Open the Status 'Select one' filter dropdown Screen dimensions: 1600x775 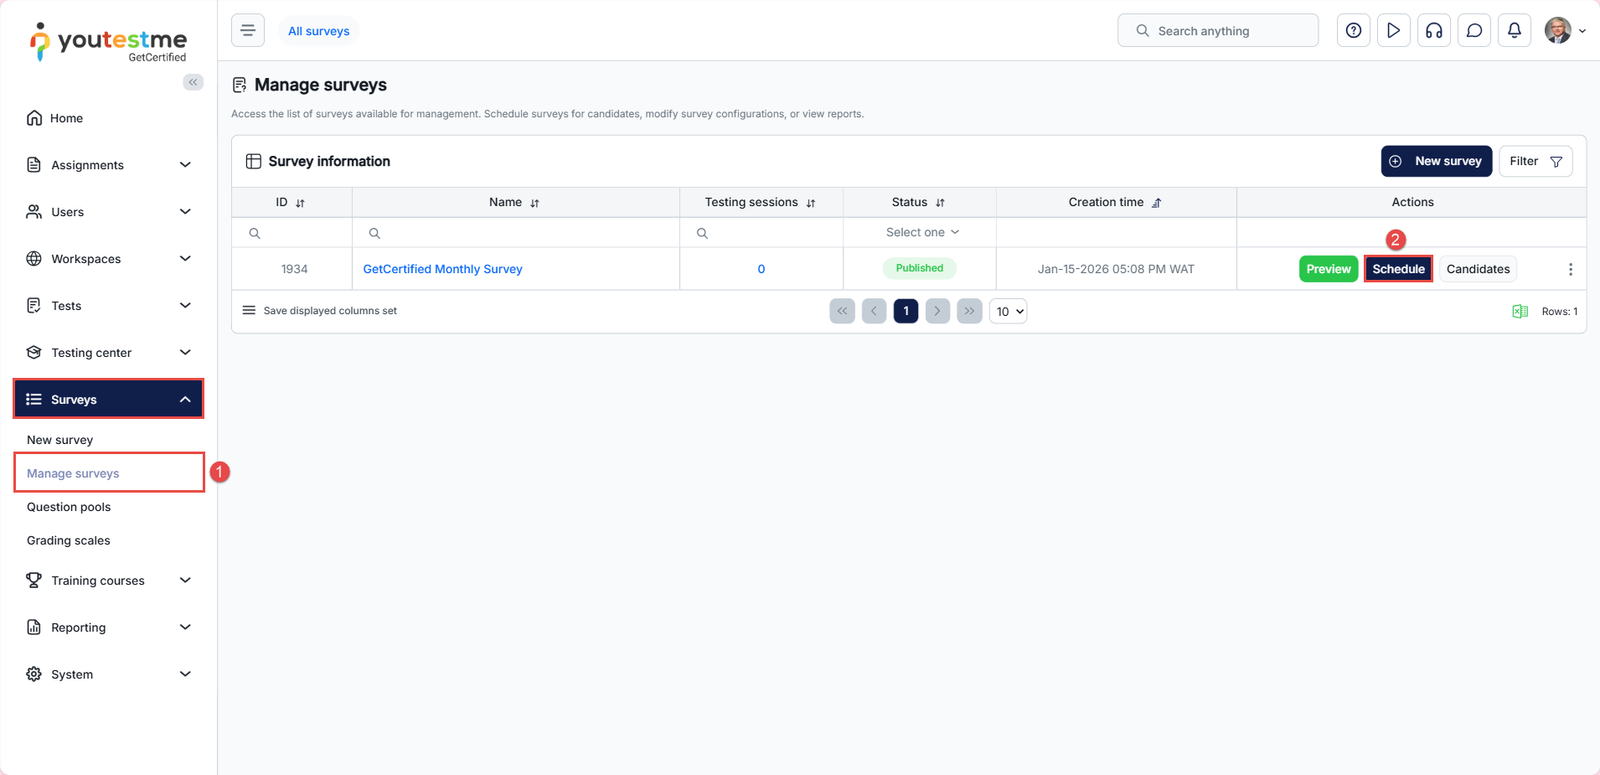[921, 232]
